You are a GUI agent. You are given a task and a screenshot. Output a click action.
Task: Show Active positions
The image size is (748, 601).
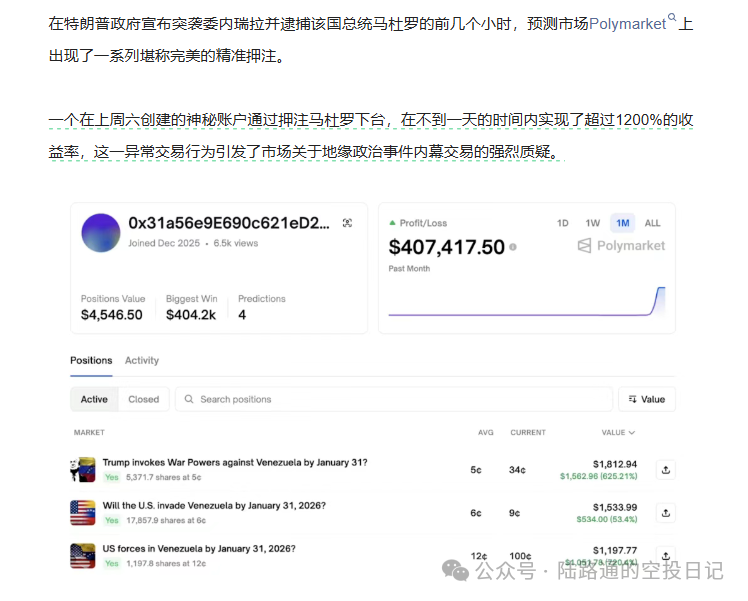click(x=94, y=399)
